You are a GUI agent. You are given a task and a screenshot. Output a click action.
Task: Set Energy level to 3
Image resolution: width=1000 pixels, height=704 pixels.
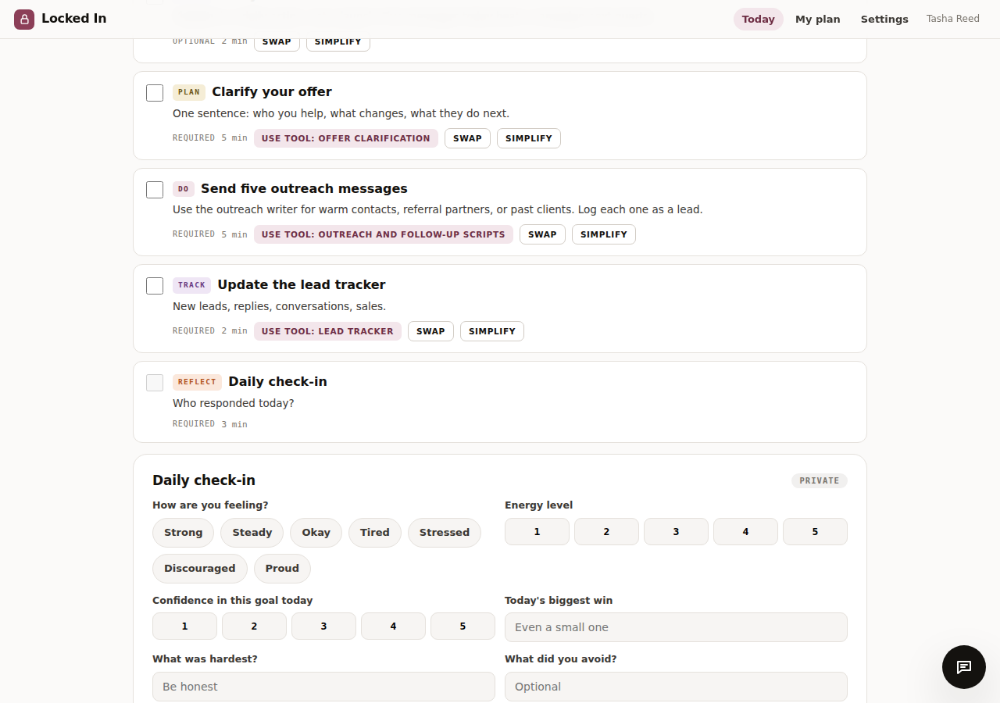(x=676, y=532)
